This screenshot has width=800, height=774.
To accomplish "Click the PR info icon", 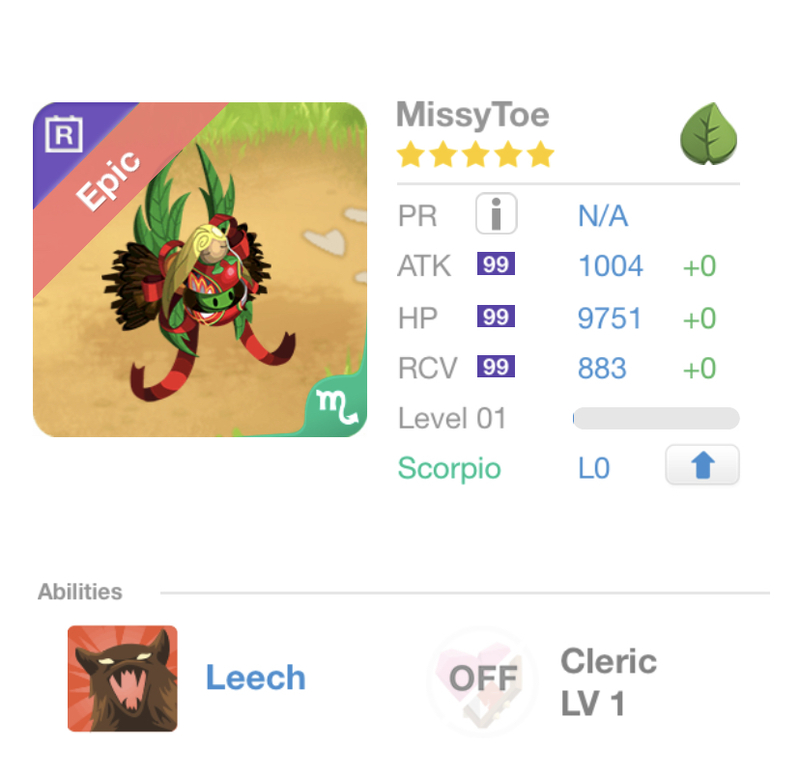I will 495,214.
